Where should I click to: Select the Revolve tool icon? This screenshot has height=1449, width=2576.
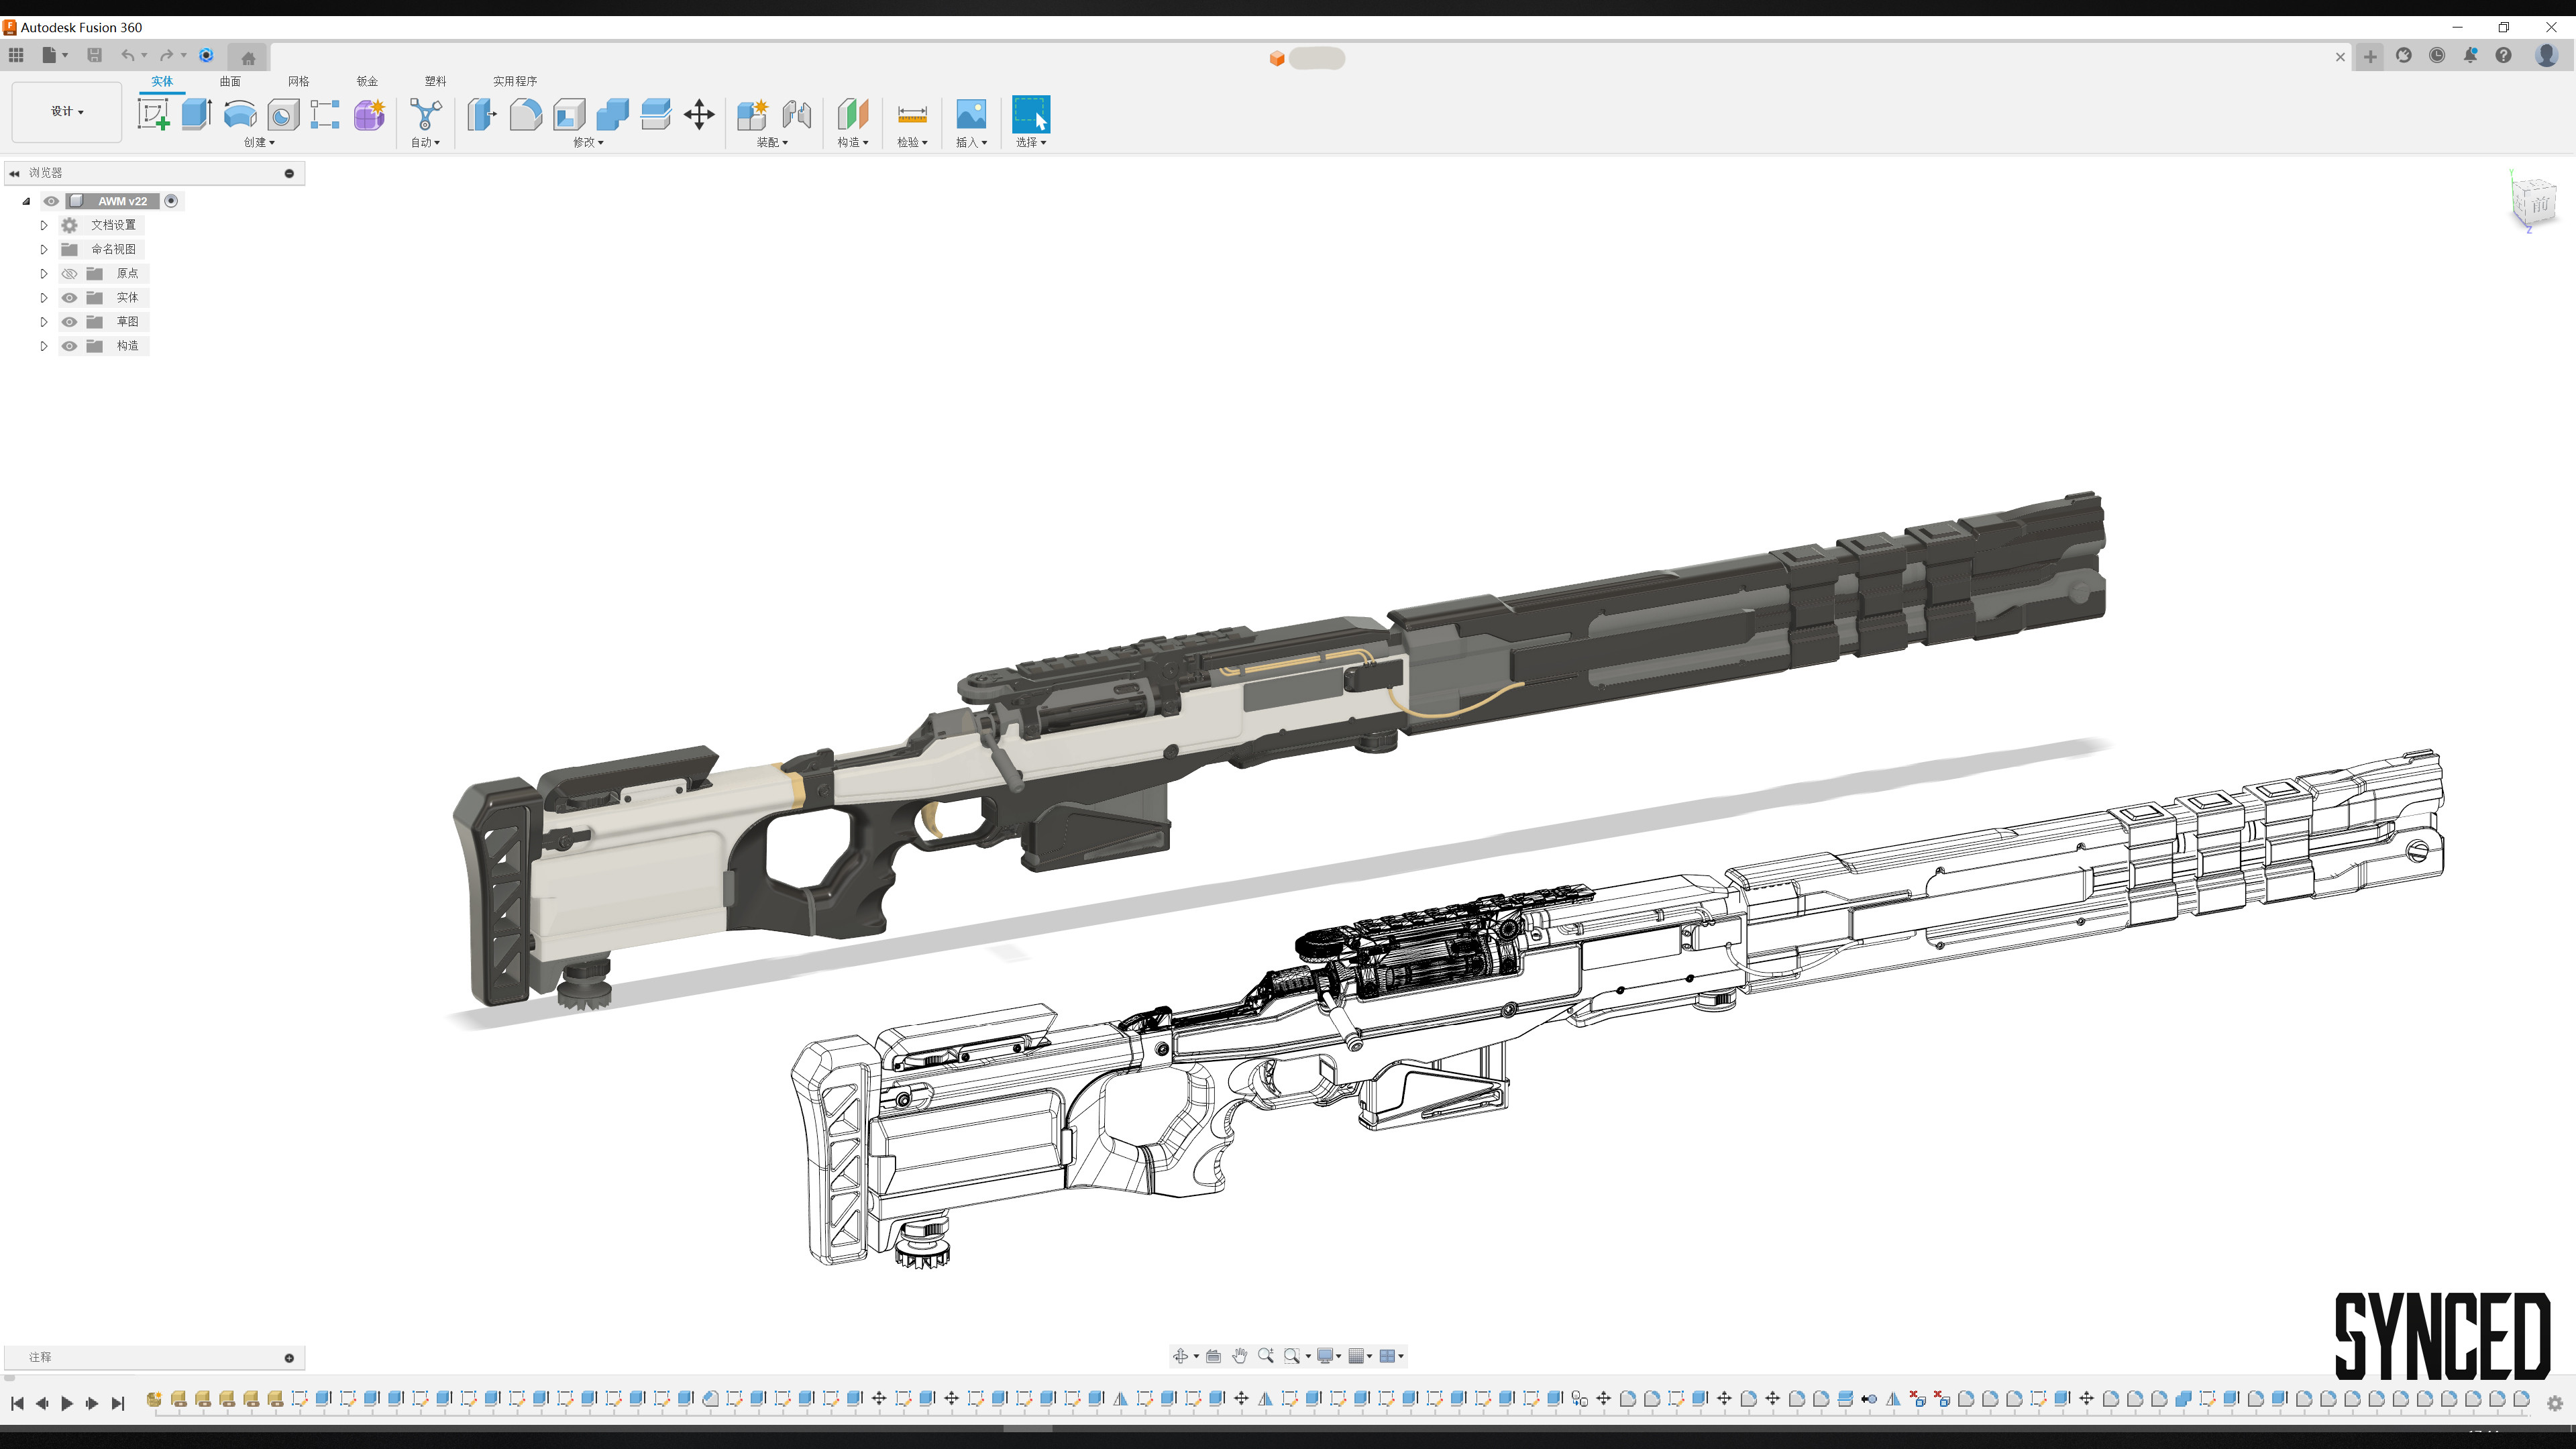(240, 114)
